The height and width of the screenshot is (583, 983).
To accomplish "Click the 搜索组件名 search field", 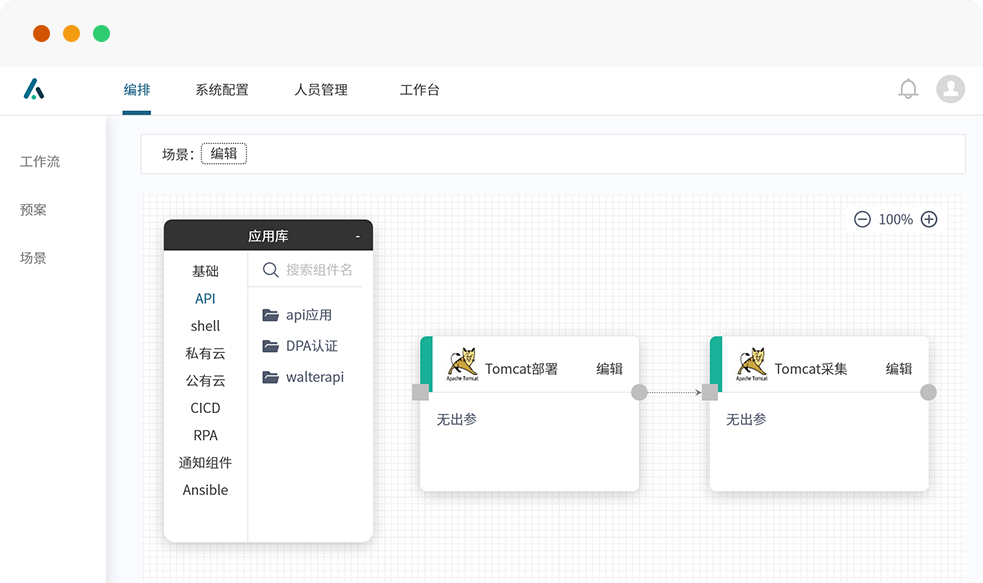I will 319,270.
